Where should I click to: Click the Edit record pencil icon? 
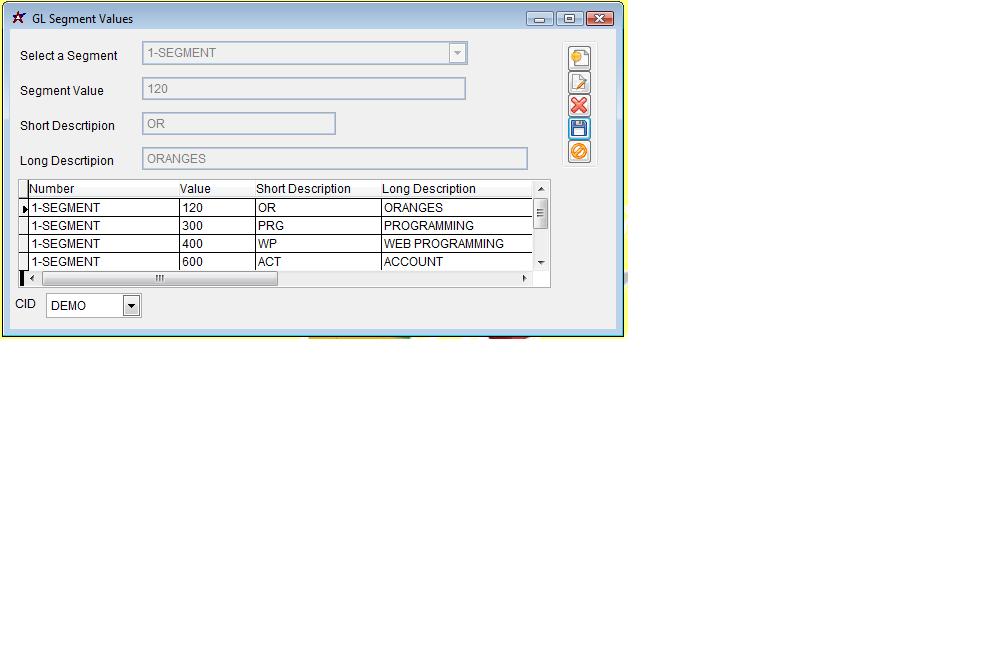(579, 83)
